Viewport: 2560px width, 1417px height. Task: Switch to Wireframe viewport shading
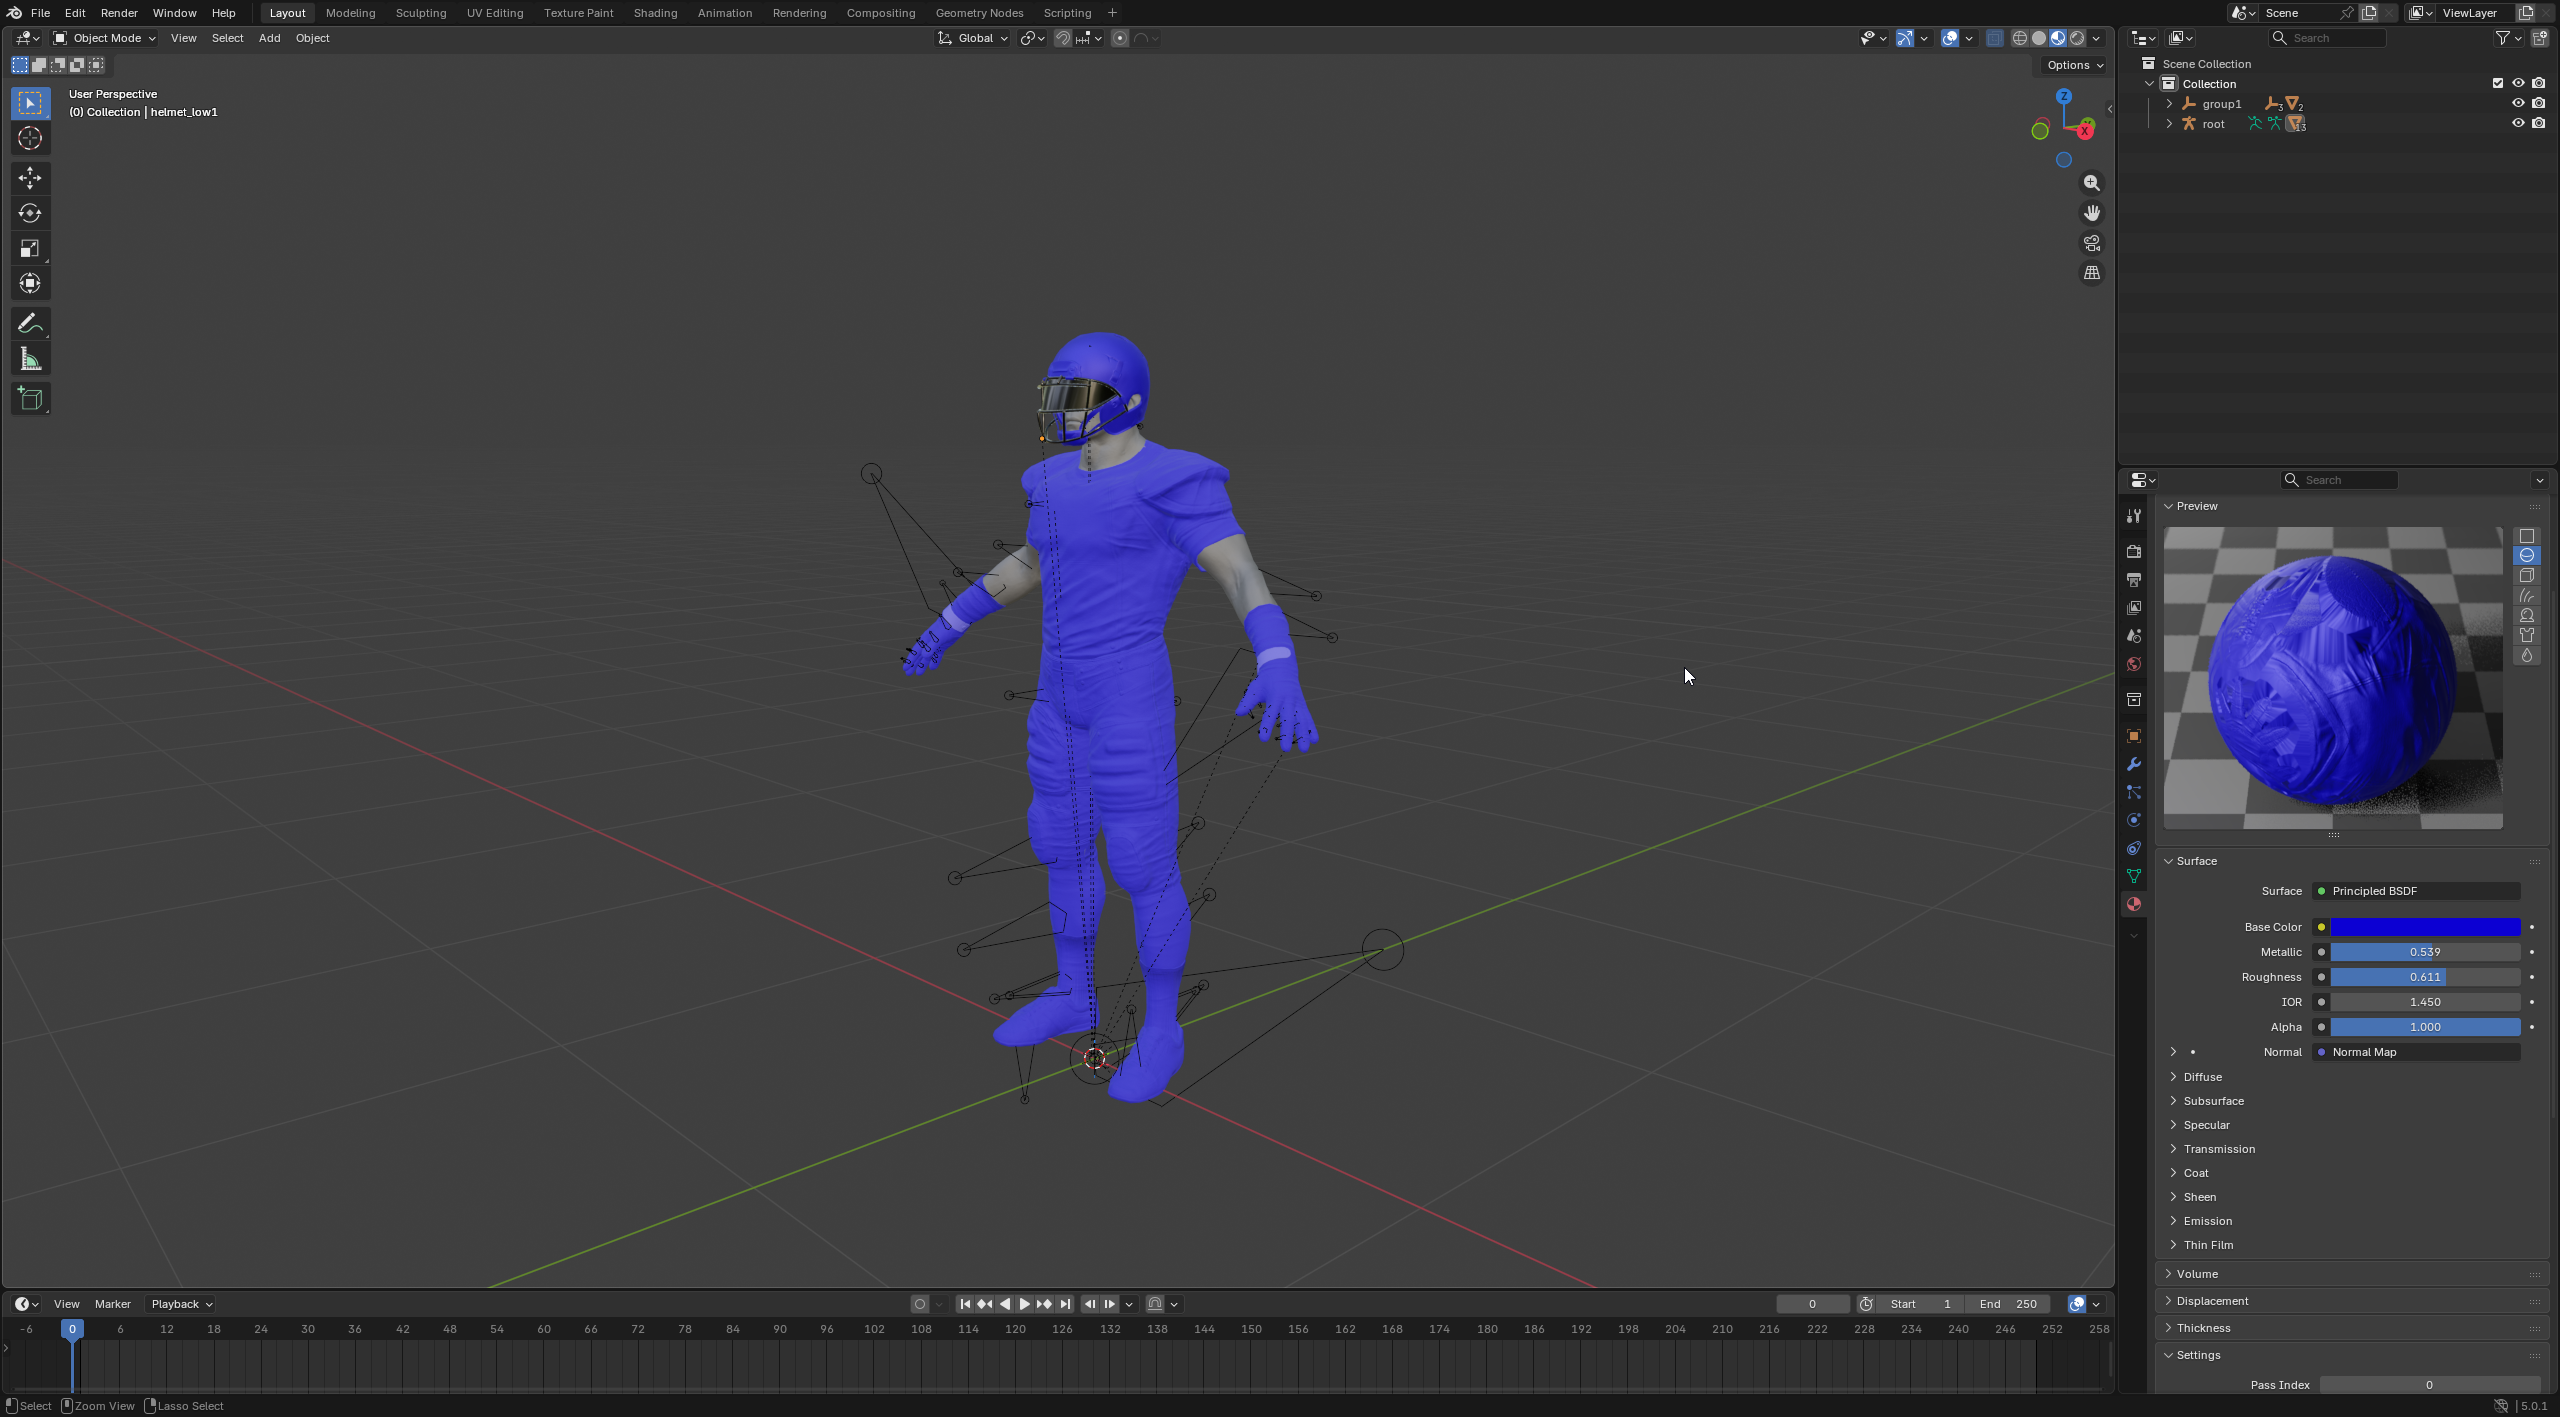[x=2019, y=38]
